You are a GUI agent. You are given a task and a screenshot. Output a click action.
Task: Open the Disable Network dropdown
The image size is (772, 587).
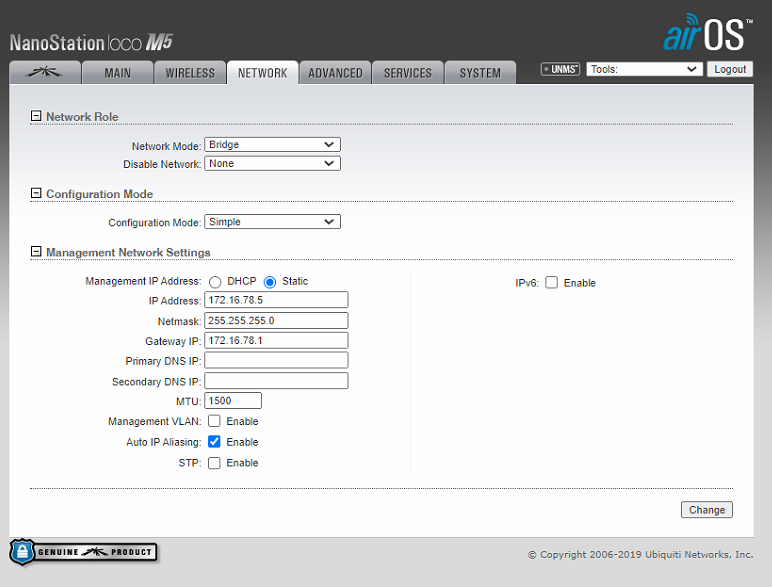(x=272, y=163)
